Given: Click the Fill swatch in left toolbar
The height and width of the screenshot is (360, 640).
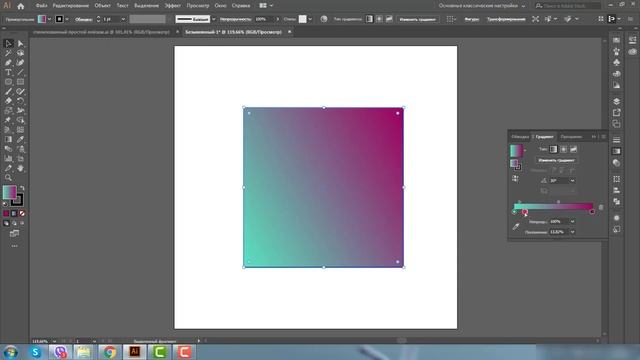Looking at the screenshot, I should tap(9, 192).
